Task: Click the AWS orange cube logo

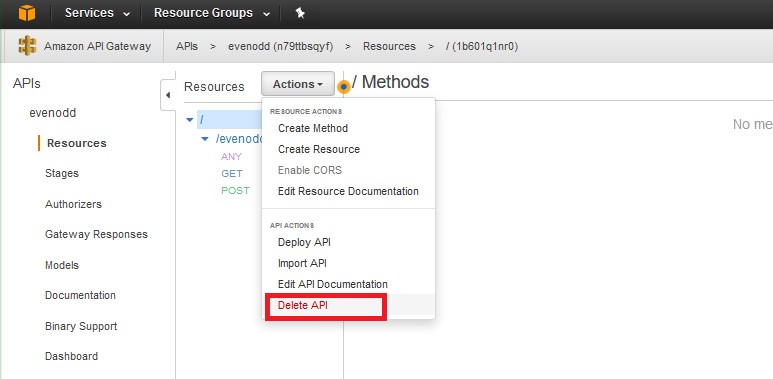Action: 27,13
